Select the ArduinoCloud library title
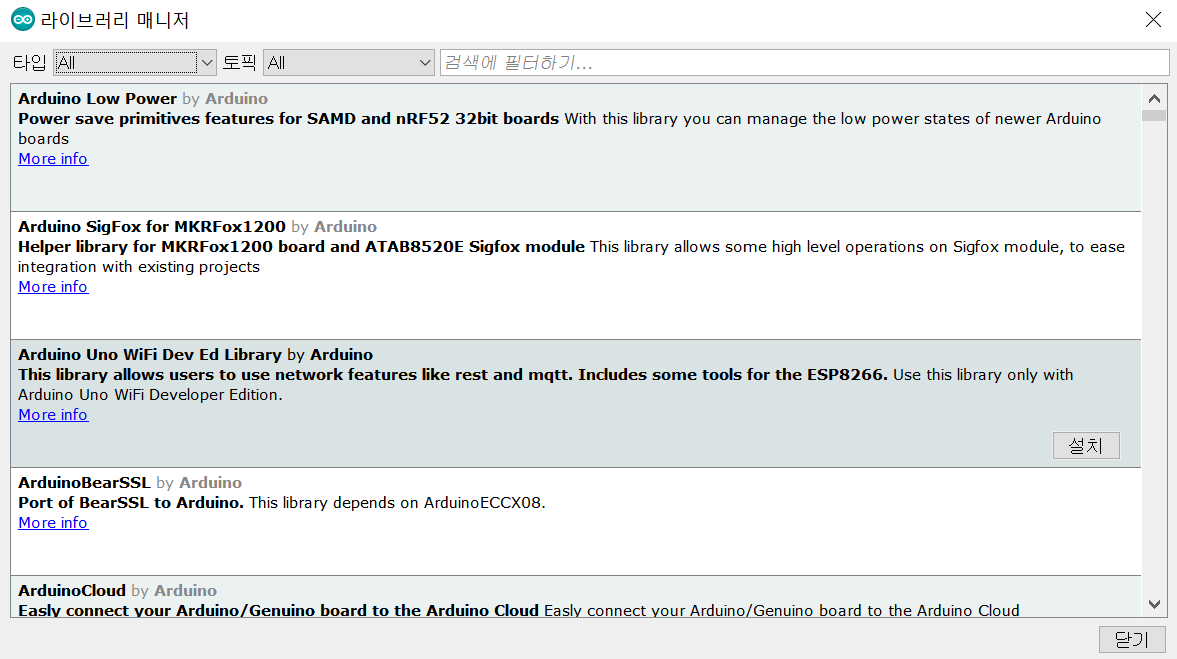Image resolution: width=1177 pixels, height=659 pixels. tap(72, 591)
